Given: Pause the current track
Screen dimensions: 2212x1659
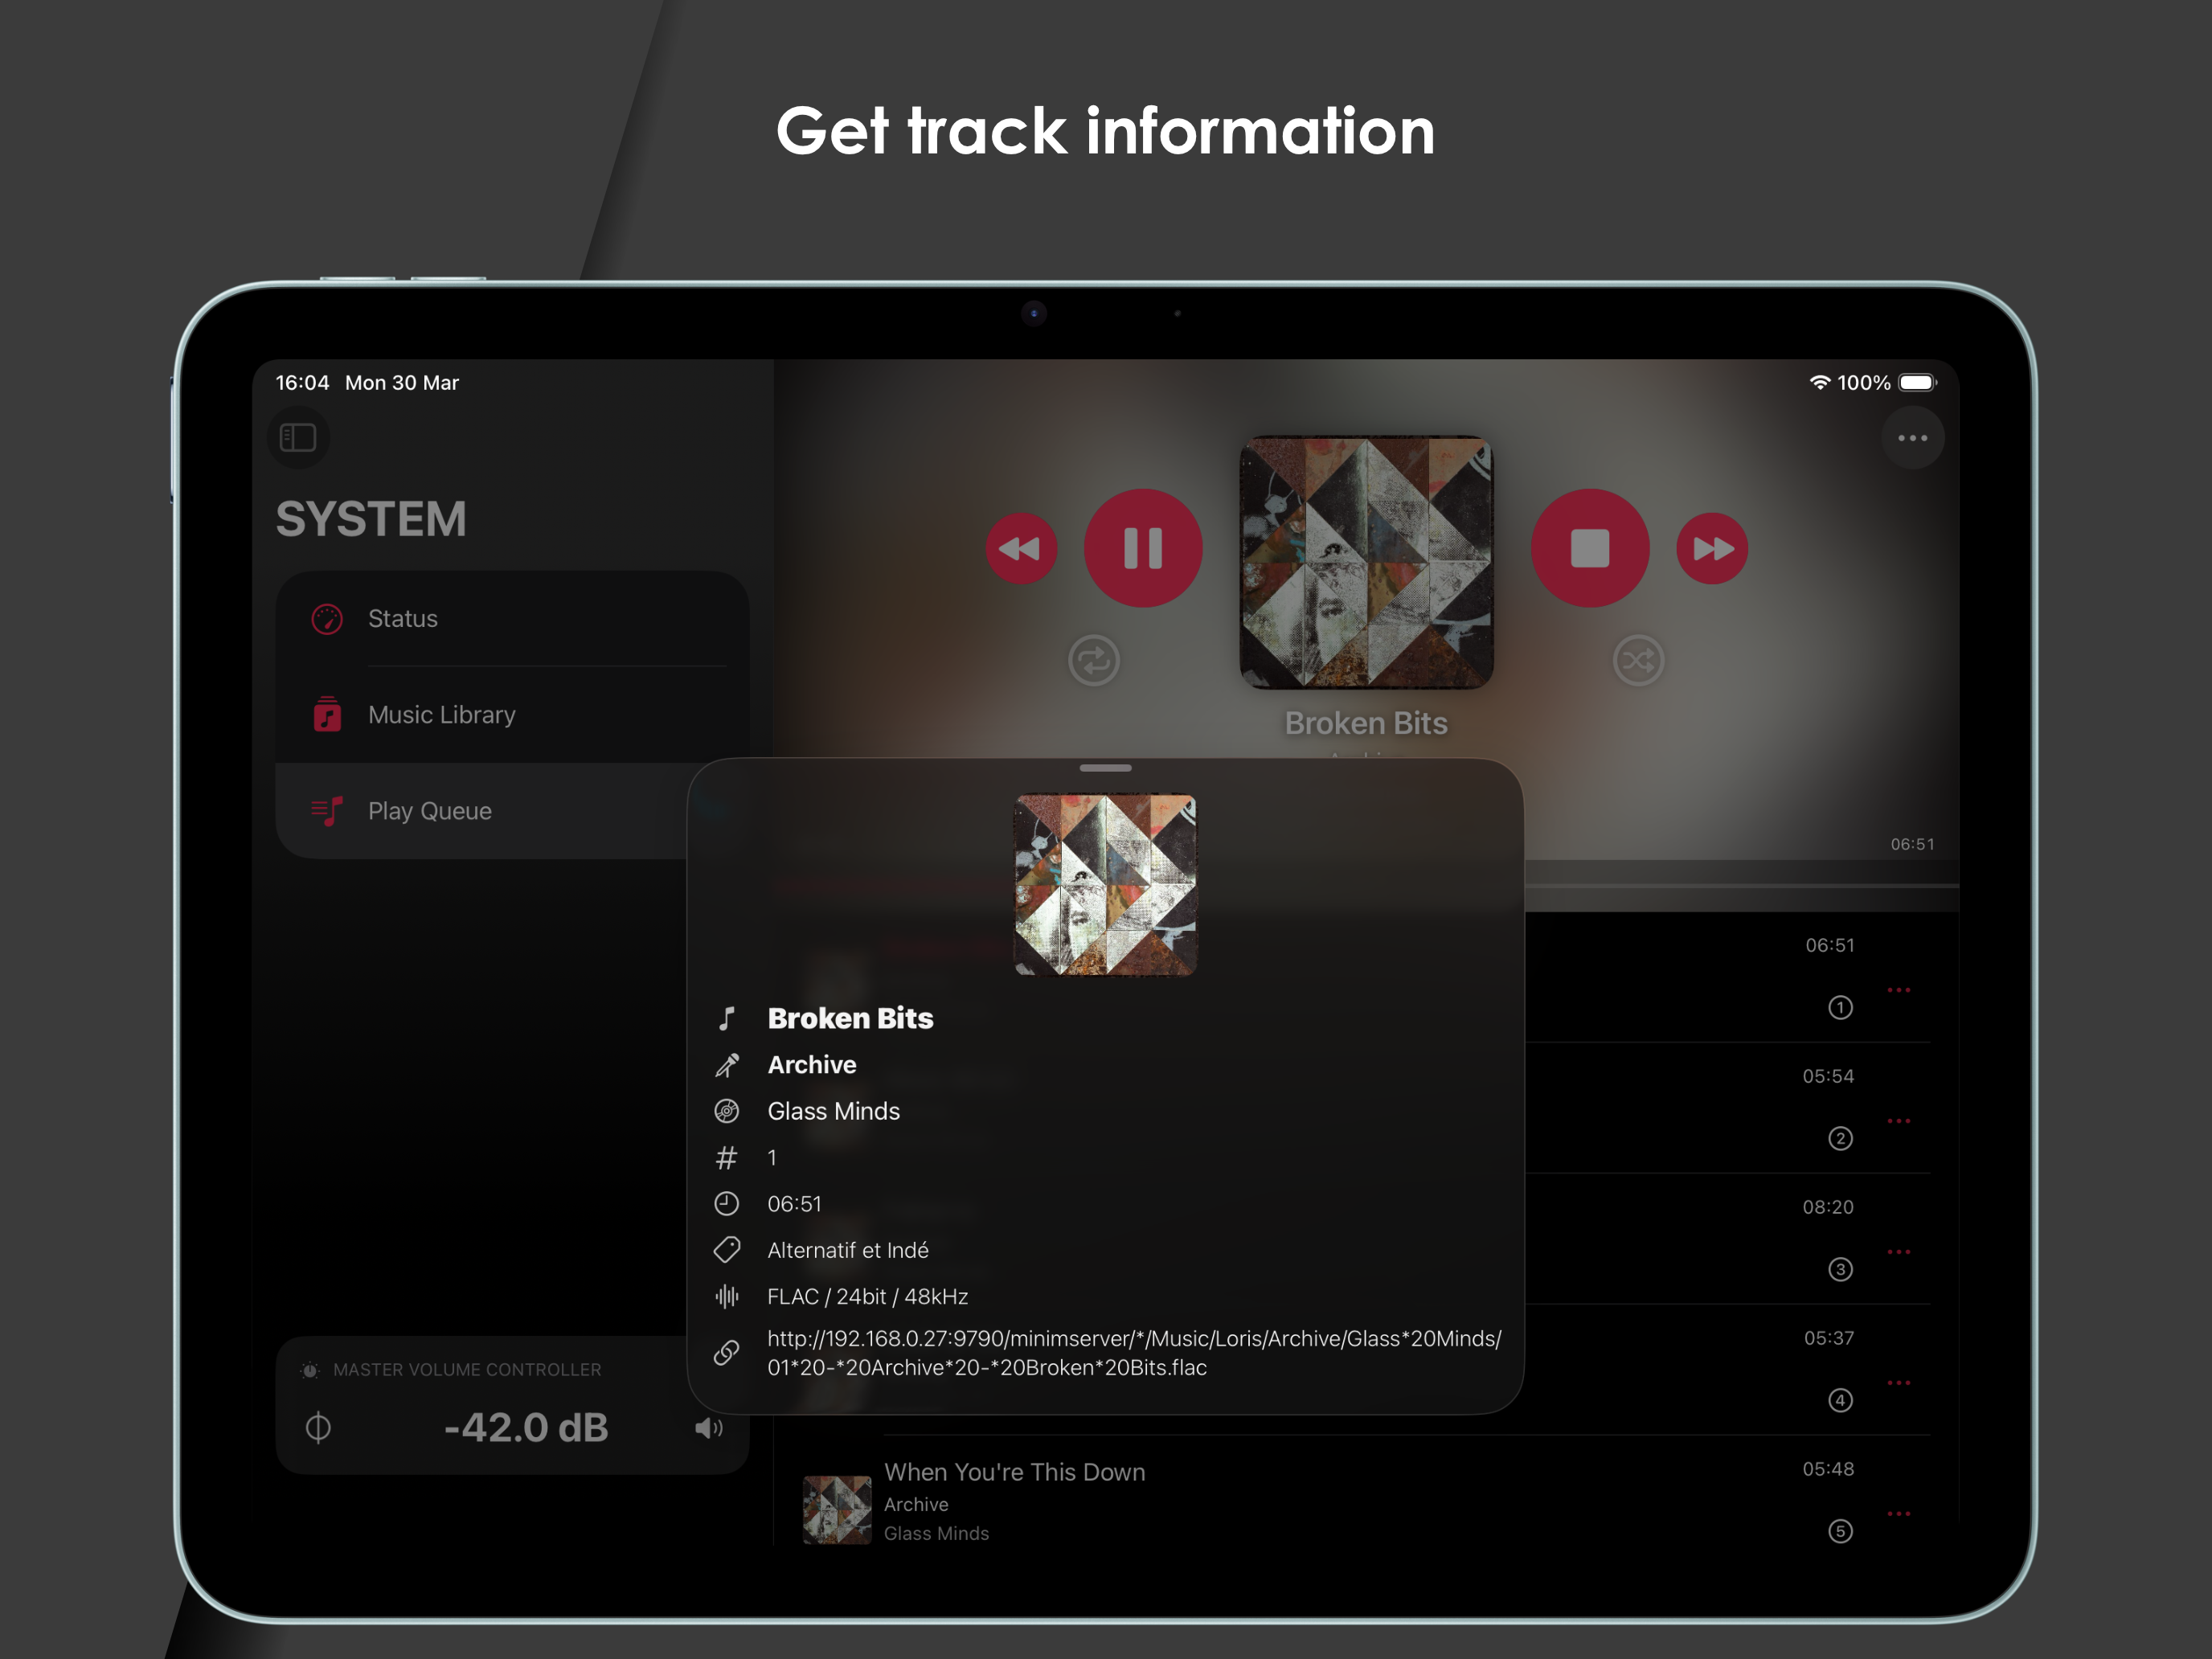Looking at the screenshot, I should (1143, 548).
